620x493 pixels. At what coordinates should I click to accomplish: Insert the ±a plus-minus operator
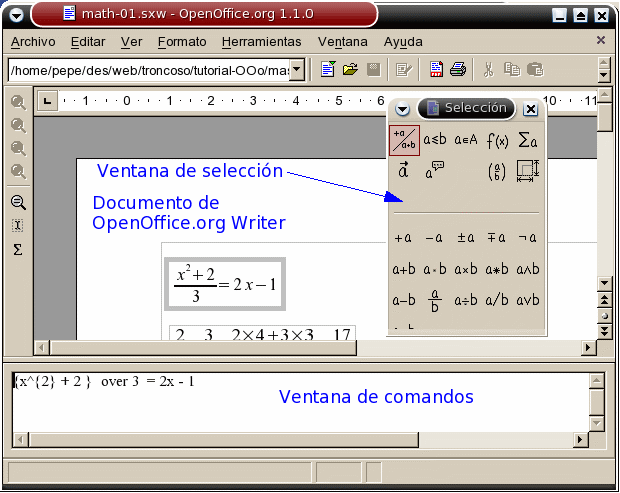(465, 238)
